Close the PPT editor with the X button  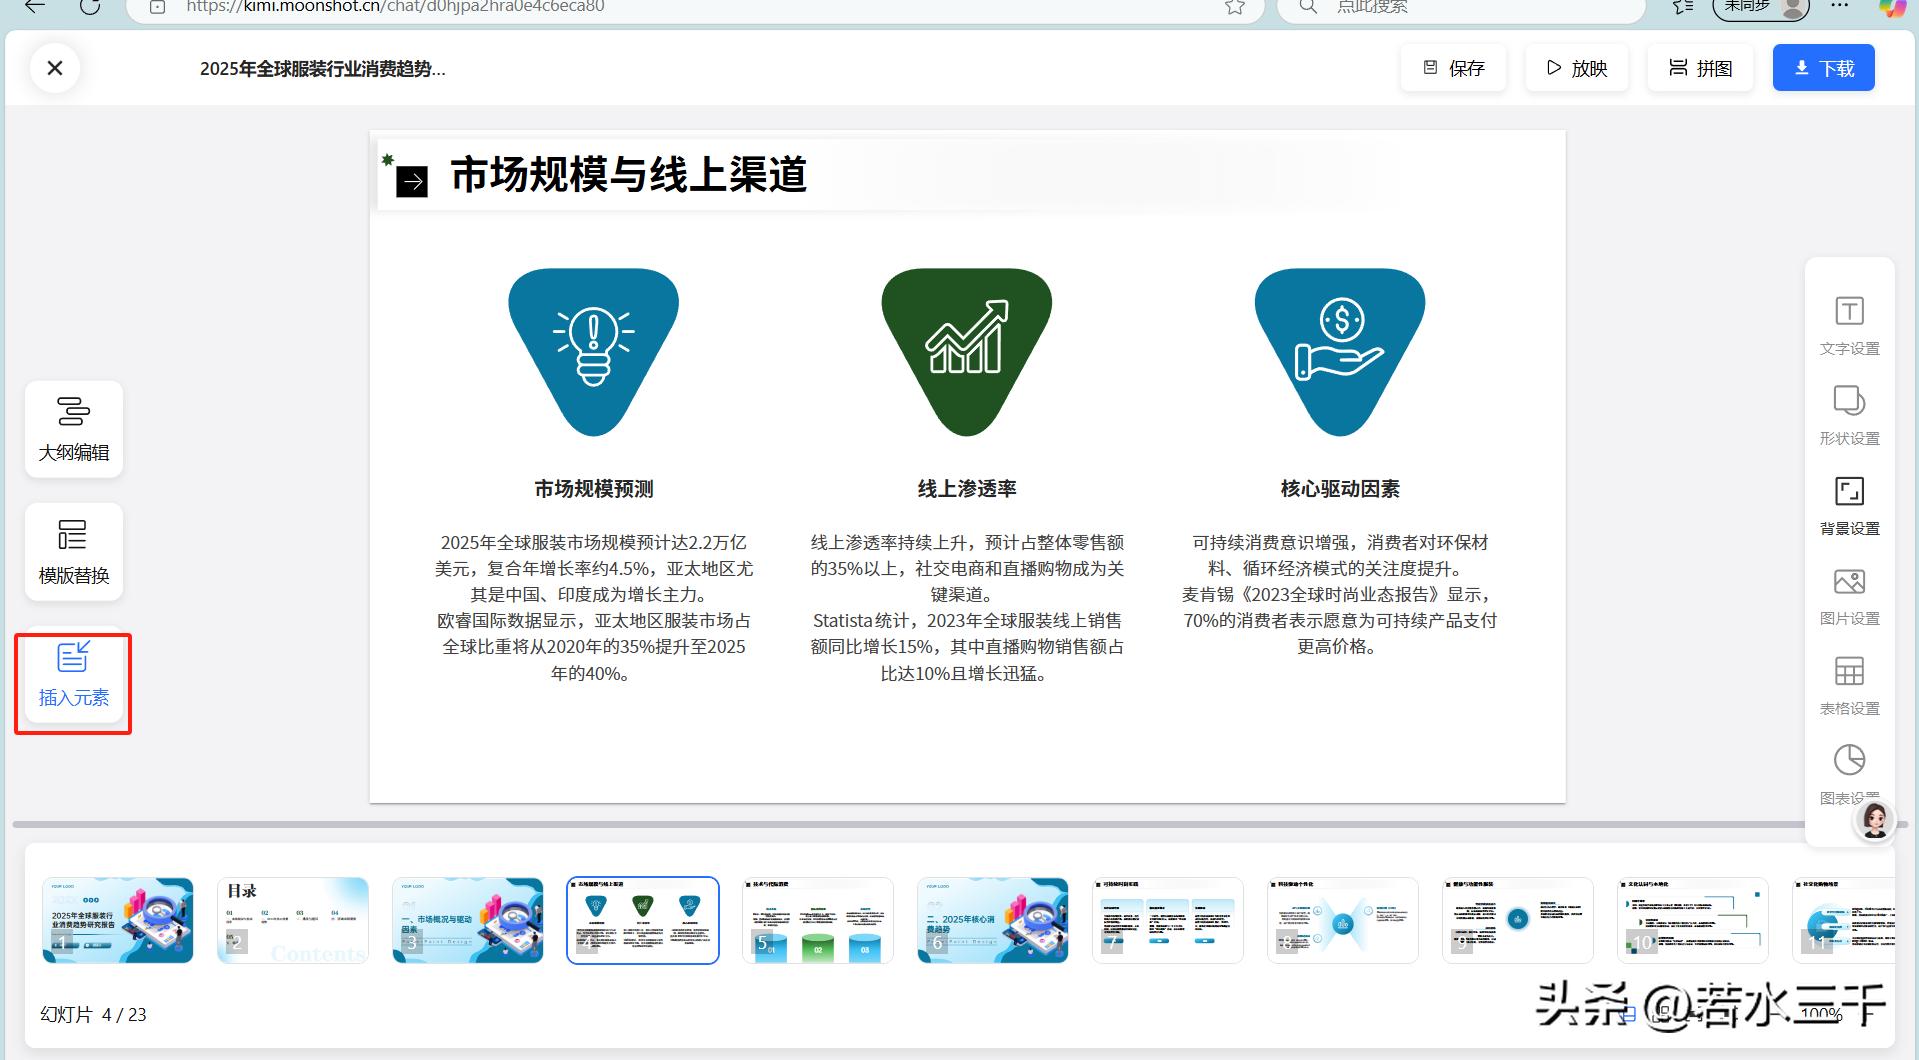pyautogui.click(x=55, y=68)
